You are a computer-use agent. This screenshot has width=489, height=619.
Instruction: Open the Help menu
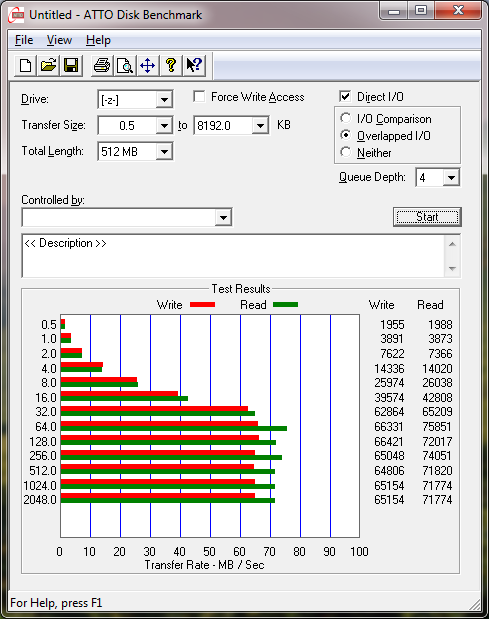click(x=98, y=40)
